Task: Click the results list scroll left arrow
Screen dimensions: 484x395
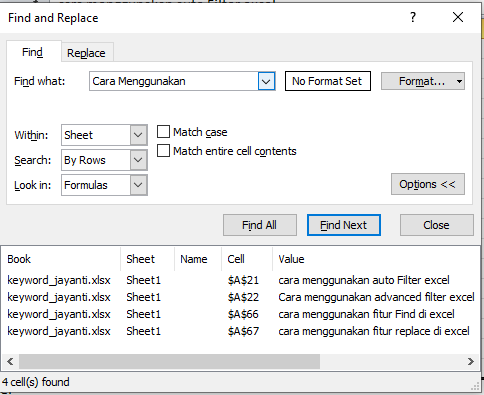Action: (10, 361)
